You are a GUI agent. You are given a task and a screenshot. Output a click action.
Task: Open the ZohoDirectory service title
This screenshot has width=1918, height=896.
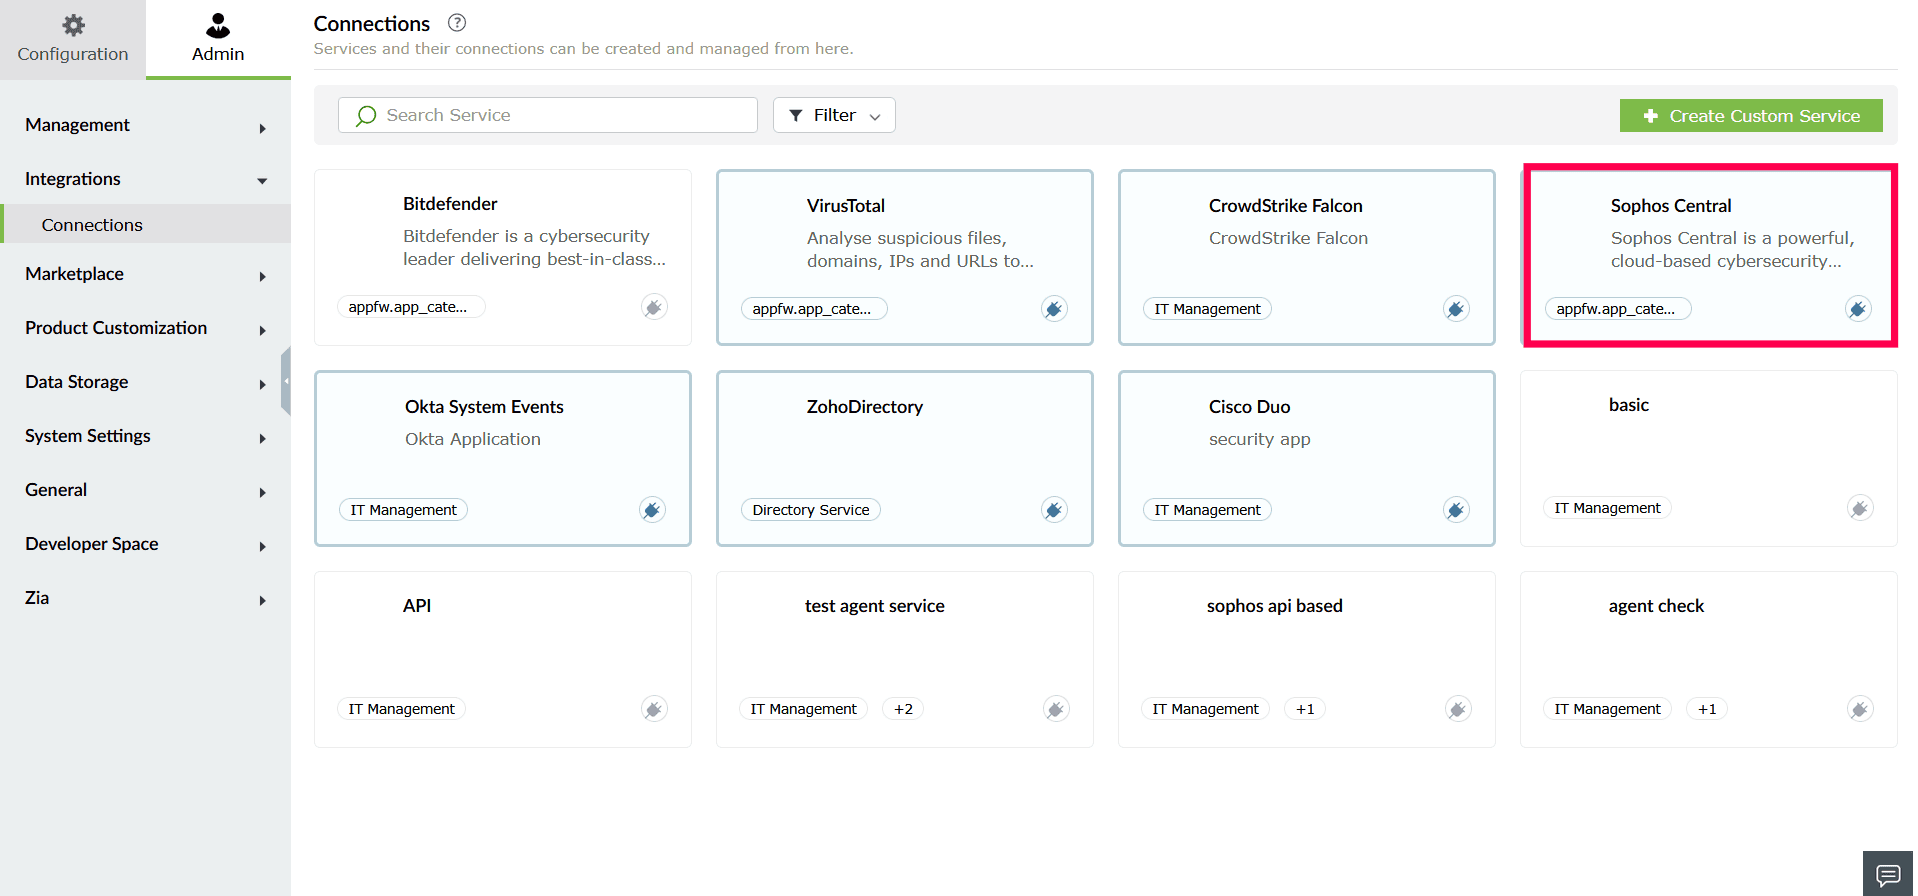865,407
